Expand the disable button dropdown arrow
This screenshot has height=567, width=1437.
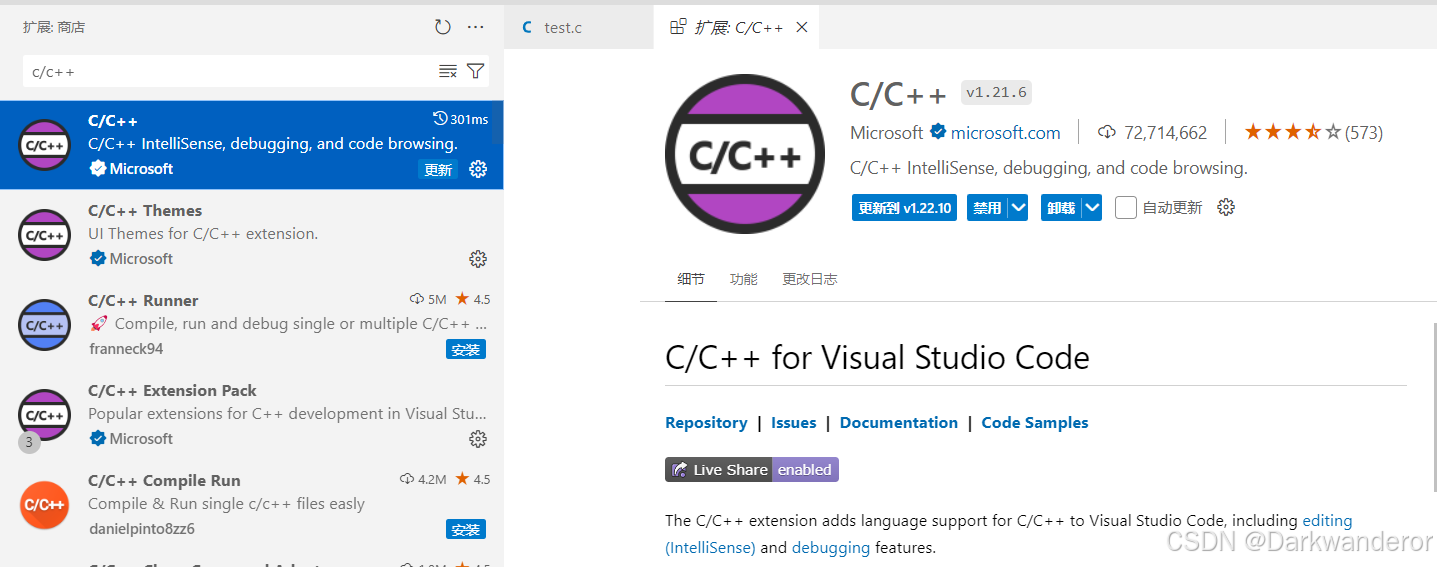click(x=1018, y=208)
